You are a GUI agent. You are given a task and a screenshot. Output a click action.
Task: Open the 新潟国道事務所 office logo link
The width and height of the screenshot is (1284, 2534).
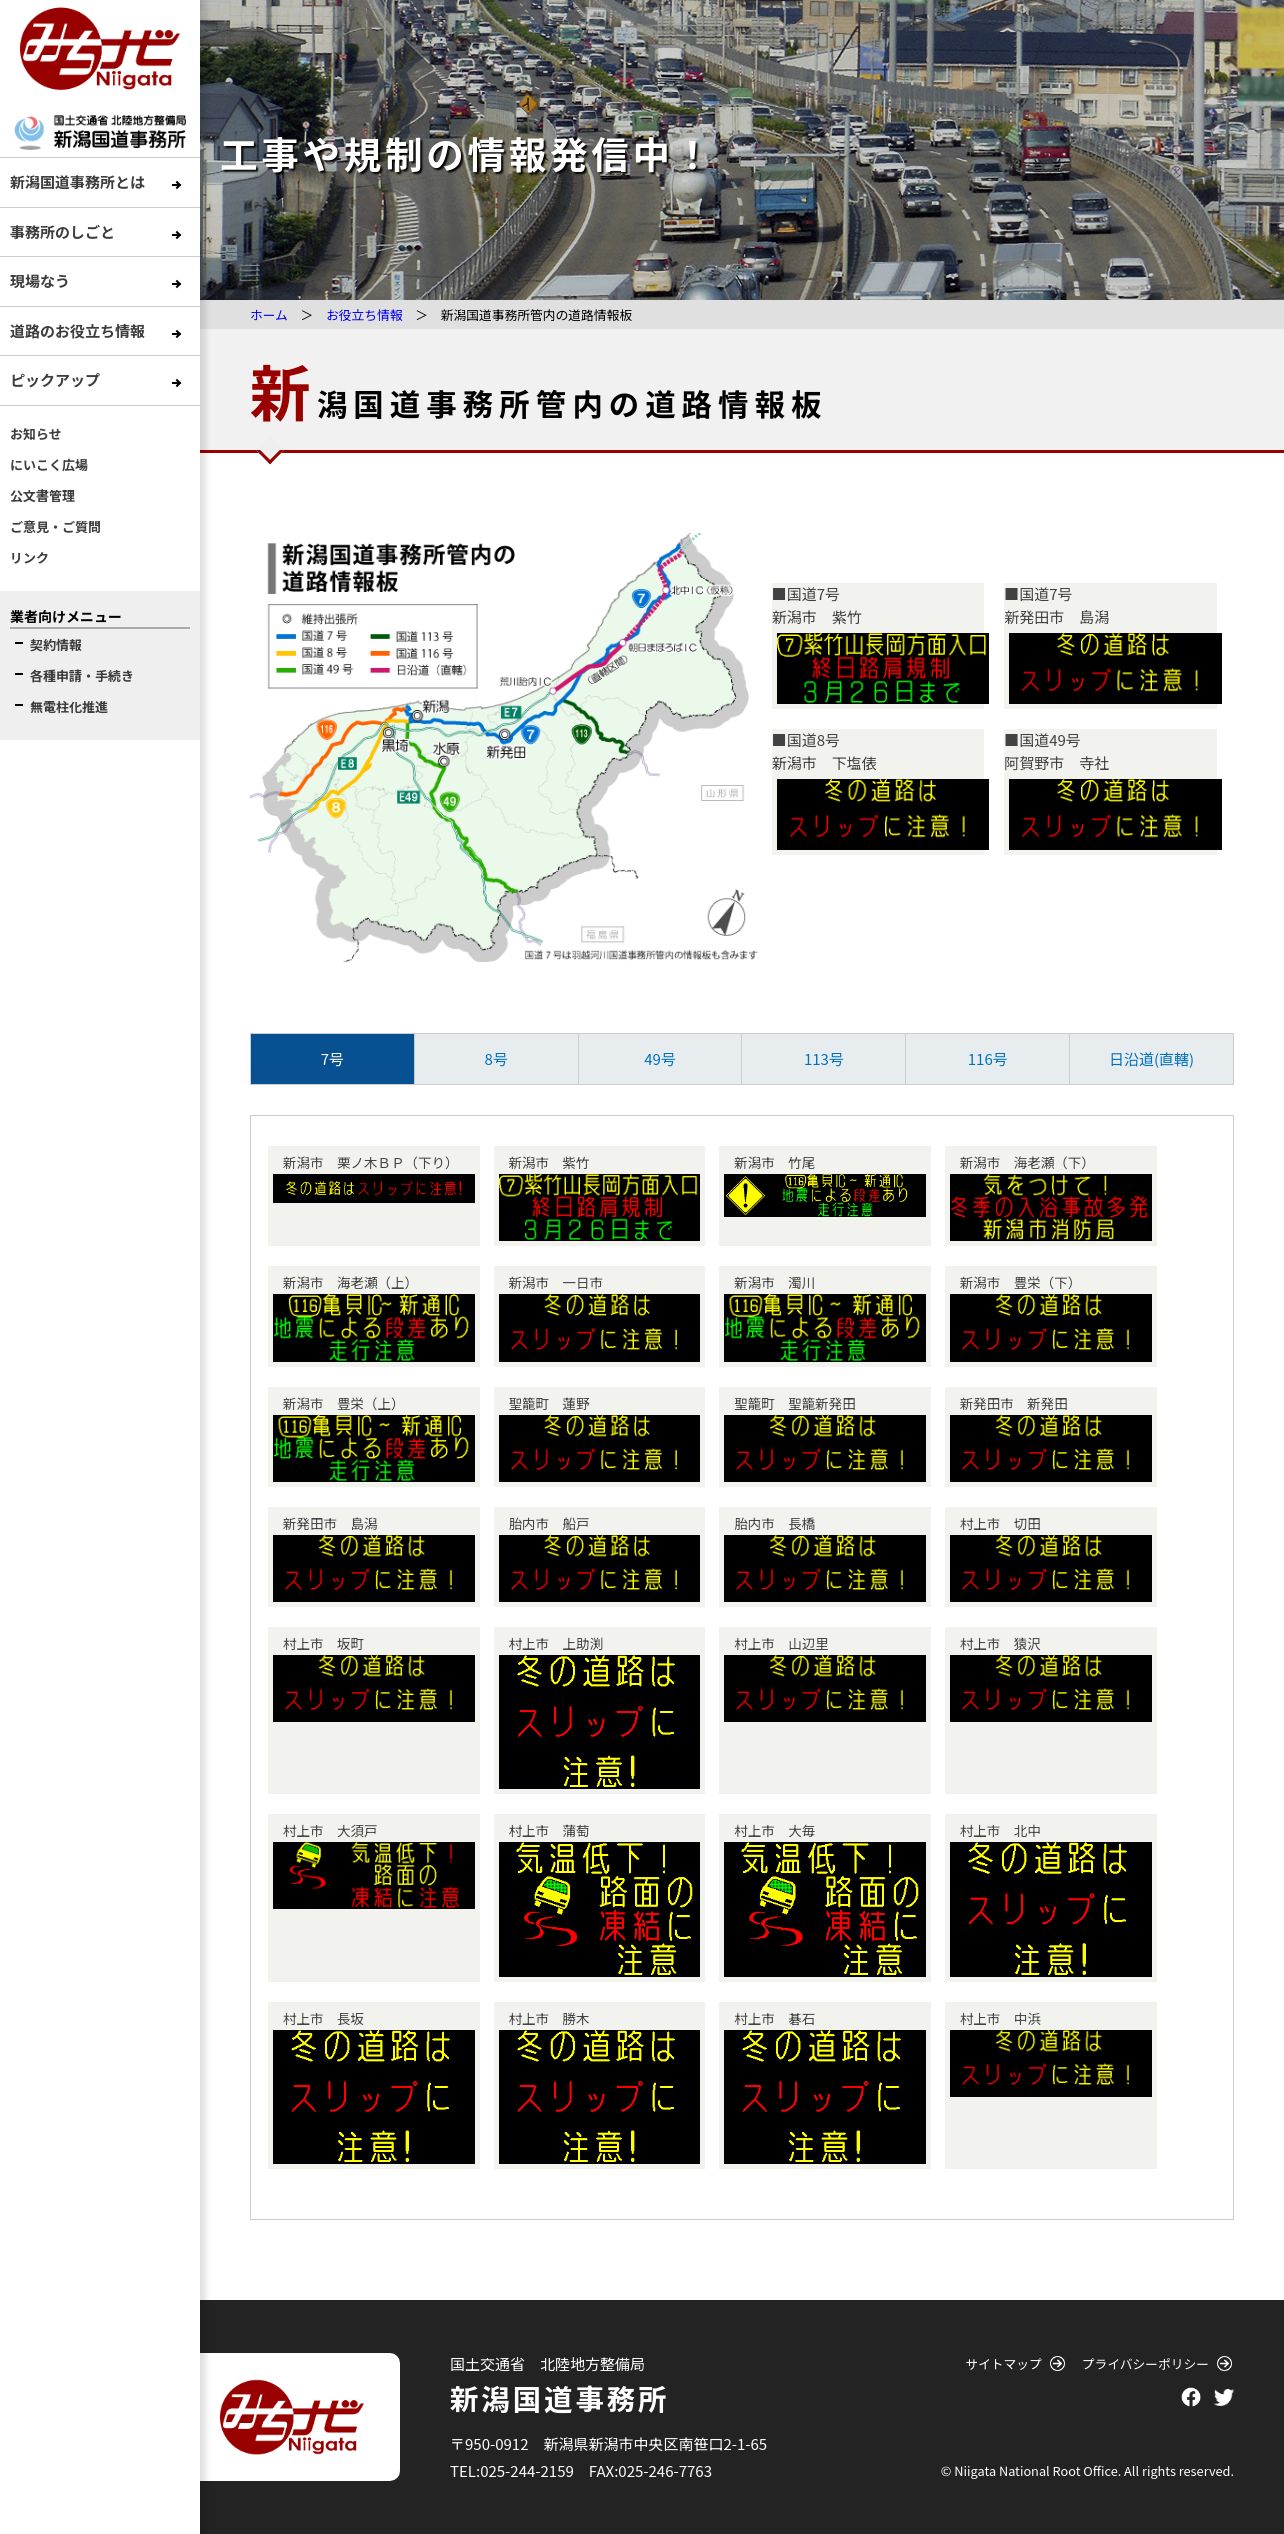pos(100,132)
